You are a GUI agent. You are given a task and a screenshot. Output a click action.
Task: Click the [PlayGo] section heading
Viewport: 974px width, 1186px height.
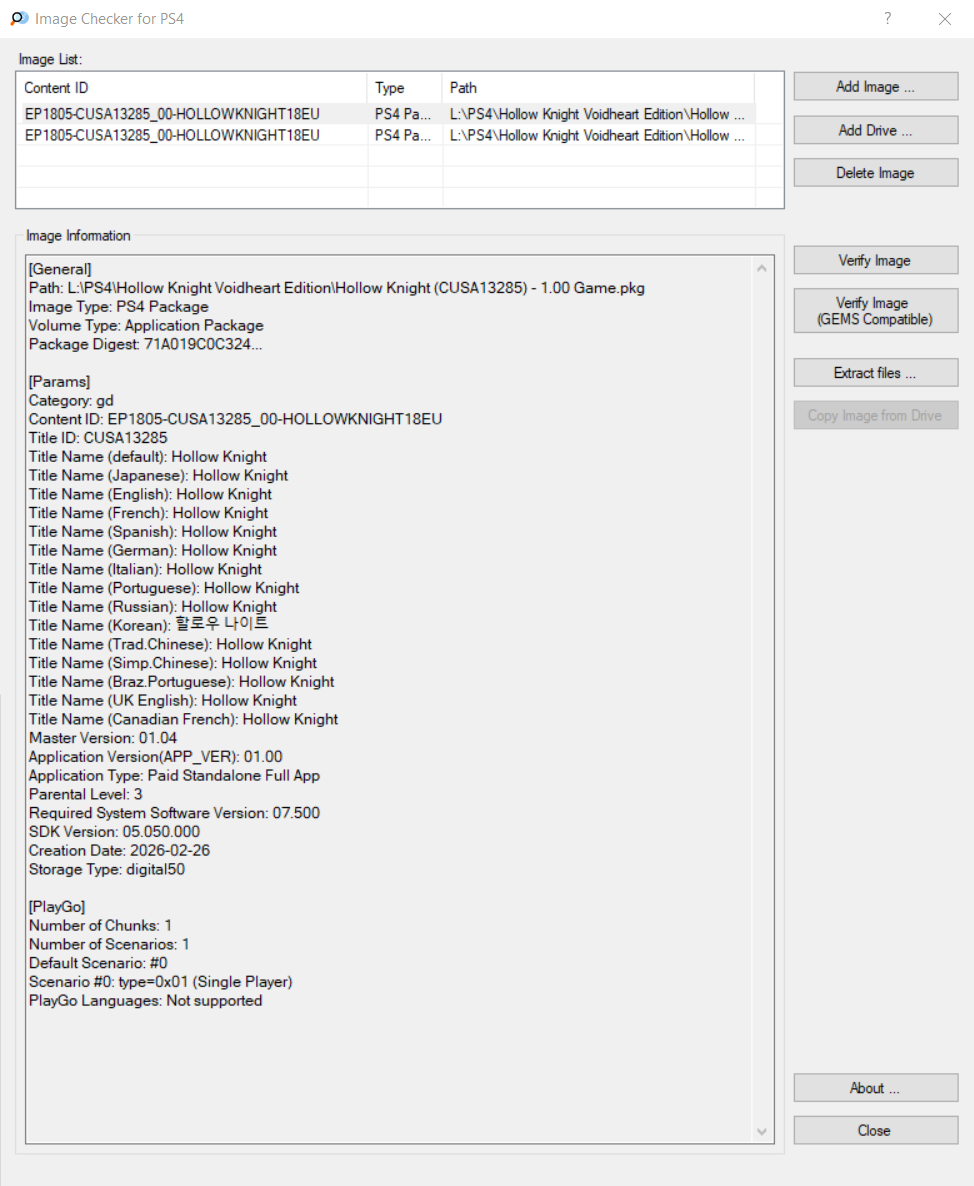(x=57, y=907)
